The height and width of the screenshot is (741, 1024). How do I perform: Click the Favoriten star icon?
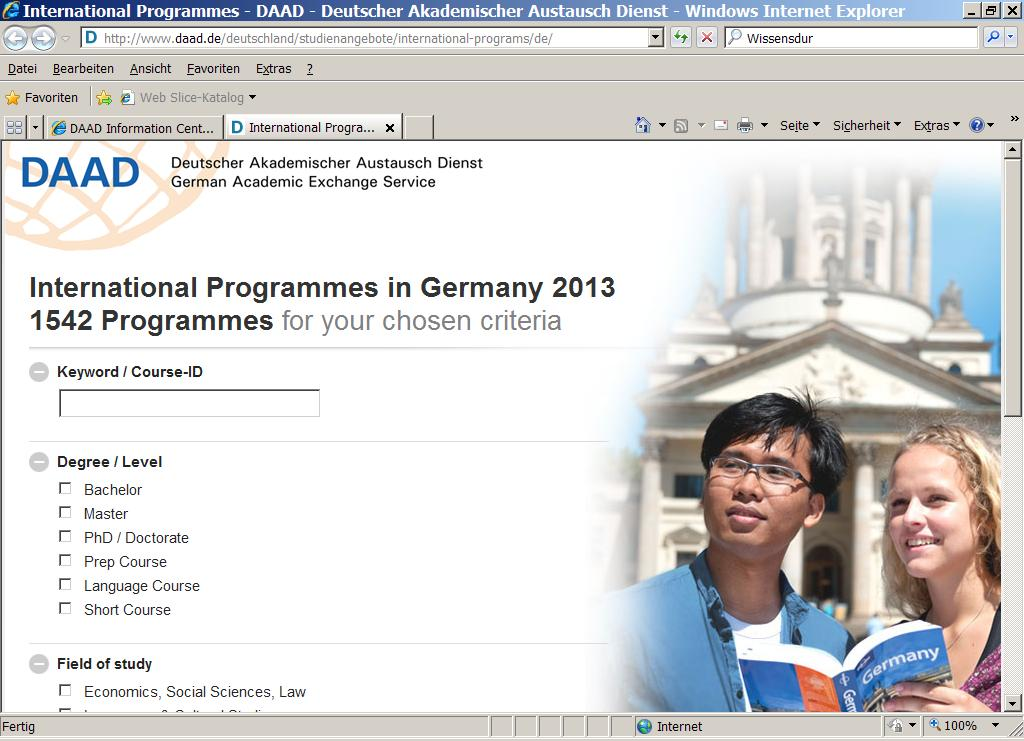[12, 98]
